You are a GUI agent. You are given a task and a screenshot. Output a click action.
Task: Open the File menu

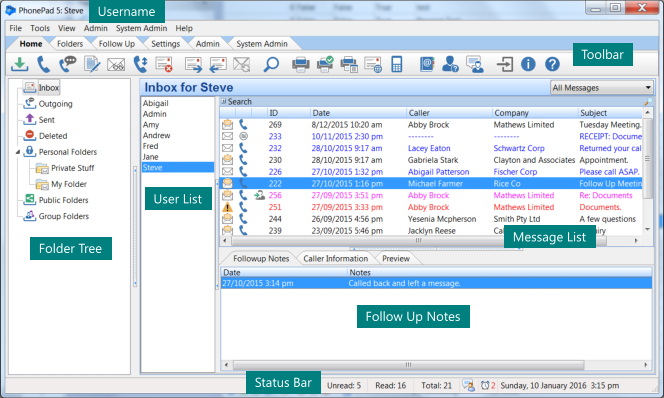[16, 28]
